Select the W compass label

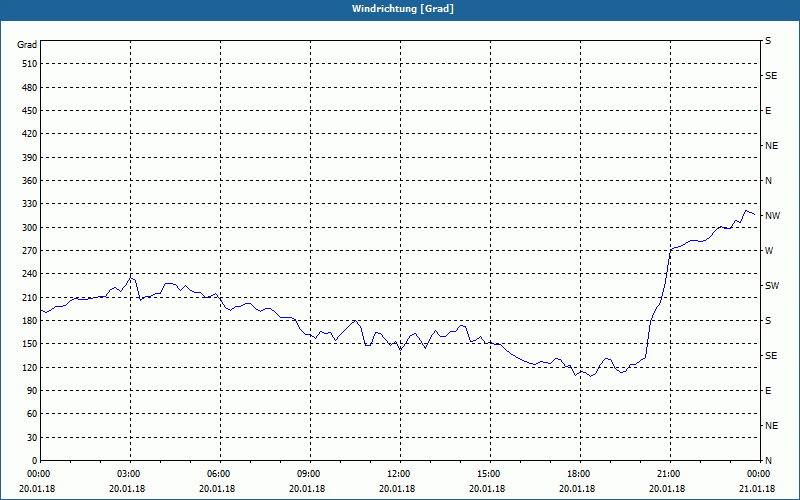[x=769, y=251]
